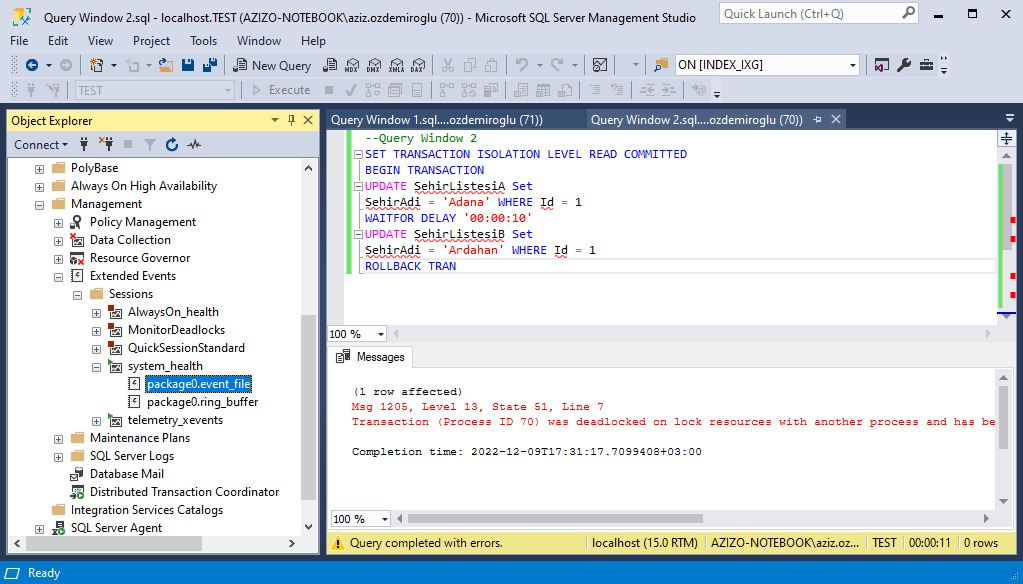Click the Undo arrow icon
The width and height of the screenshot is (1023, 584).
click(x=521, y=65)
